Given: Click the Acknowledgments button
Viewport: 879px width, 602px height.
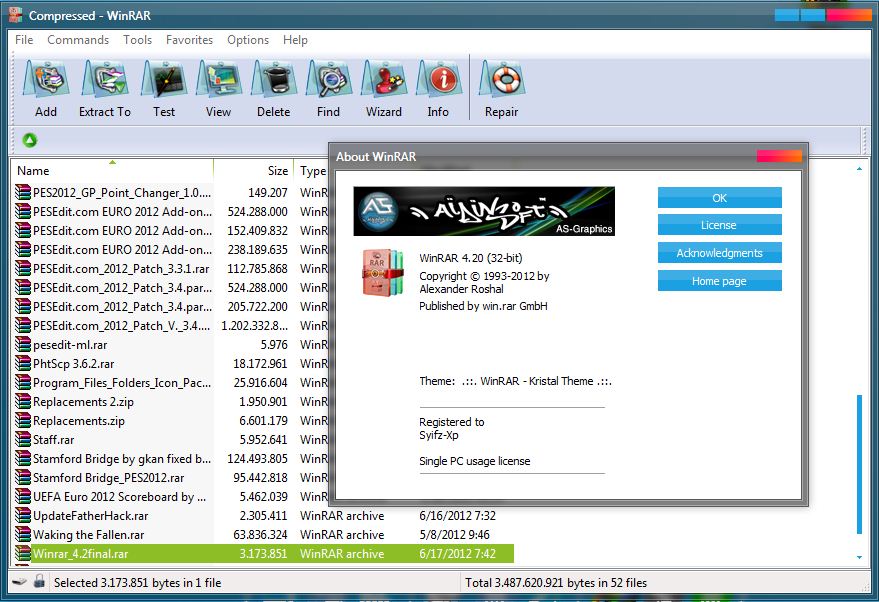Looking at the screenshot, I should (x=720, y=253).
